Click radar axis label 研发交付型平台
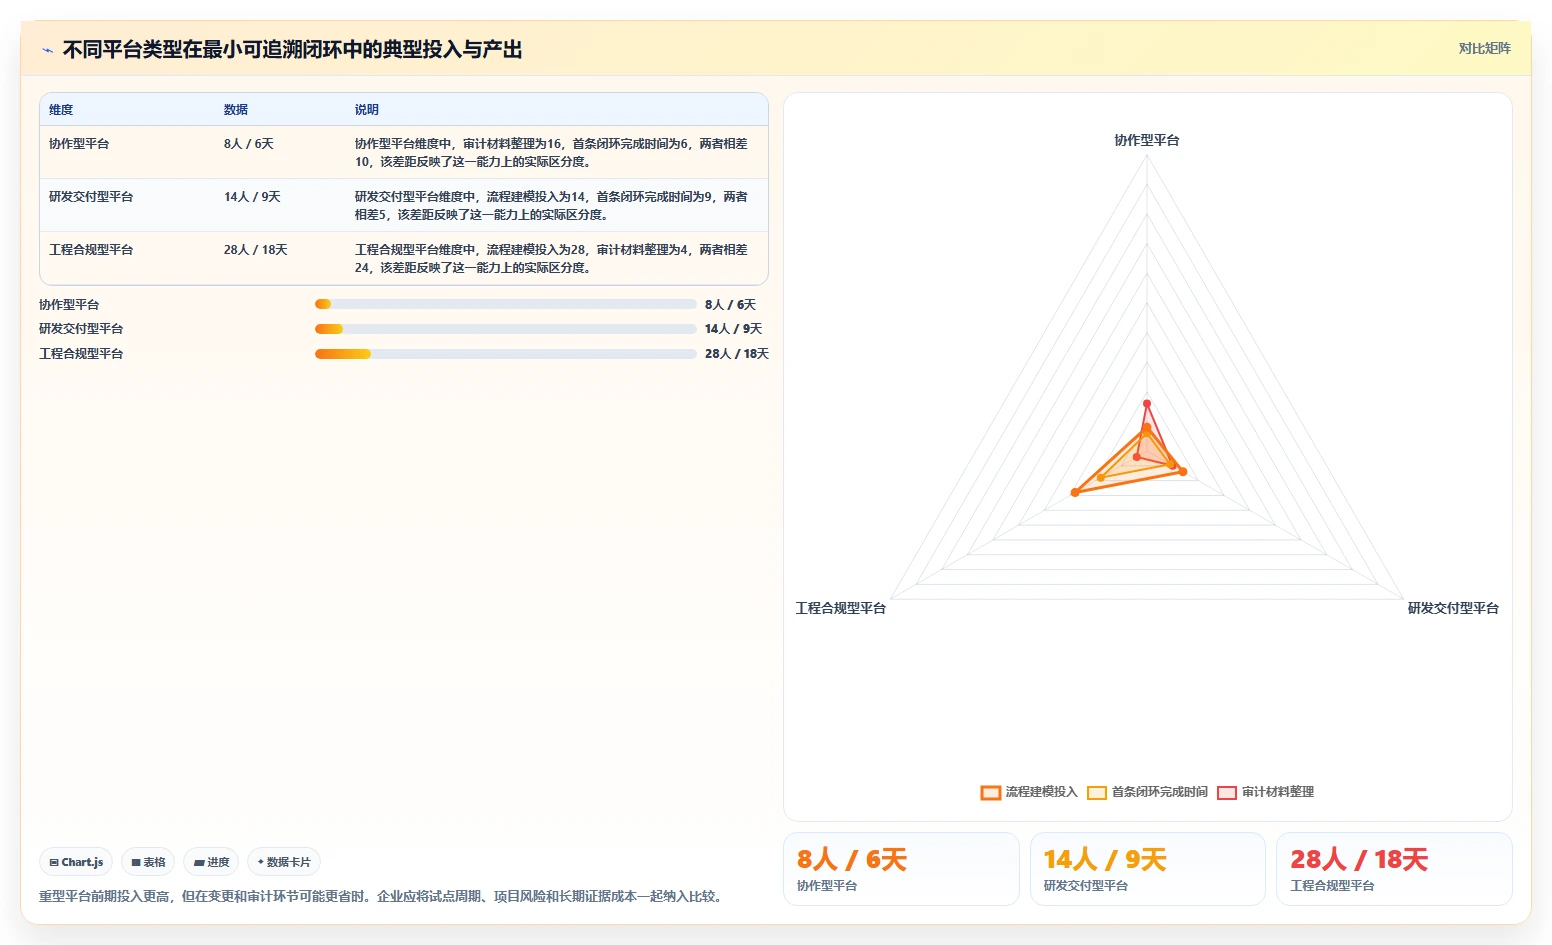This screenshot has height=945, width=1552. [1453, 608]
